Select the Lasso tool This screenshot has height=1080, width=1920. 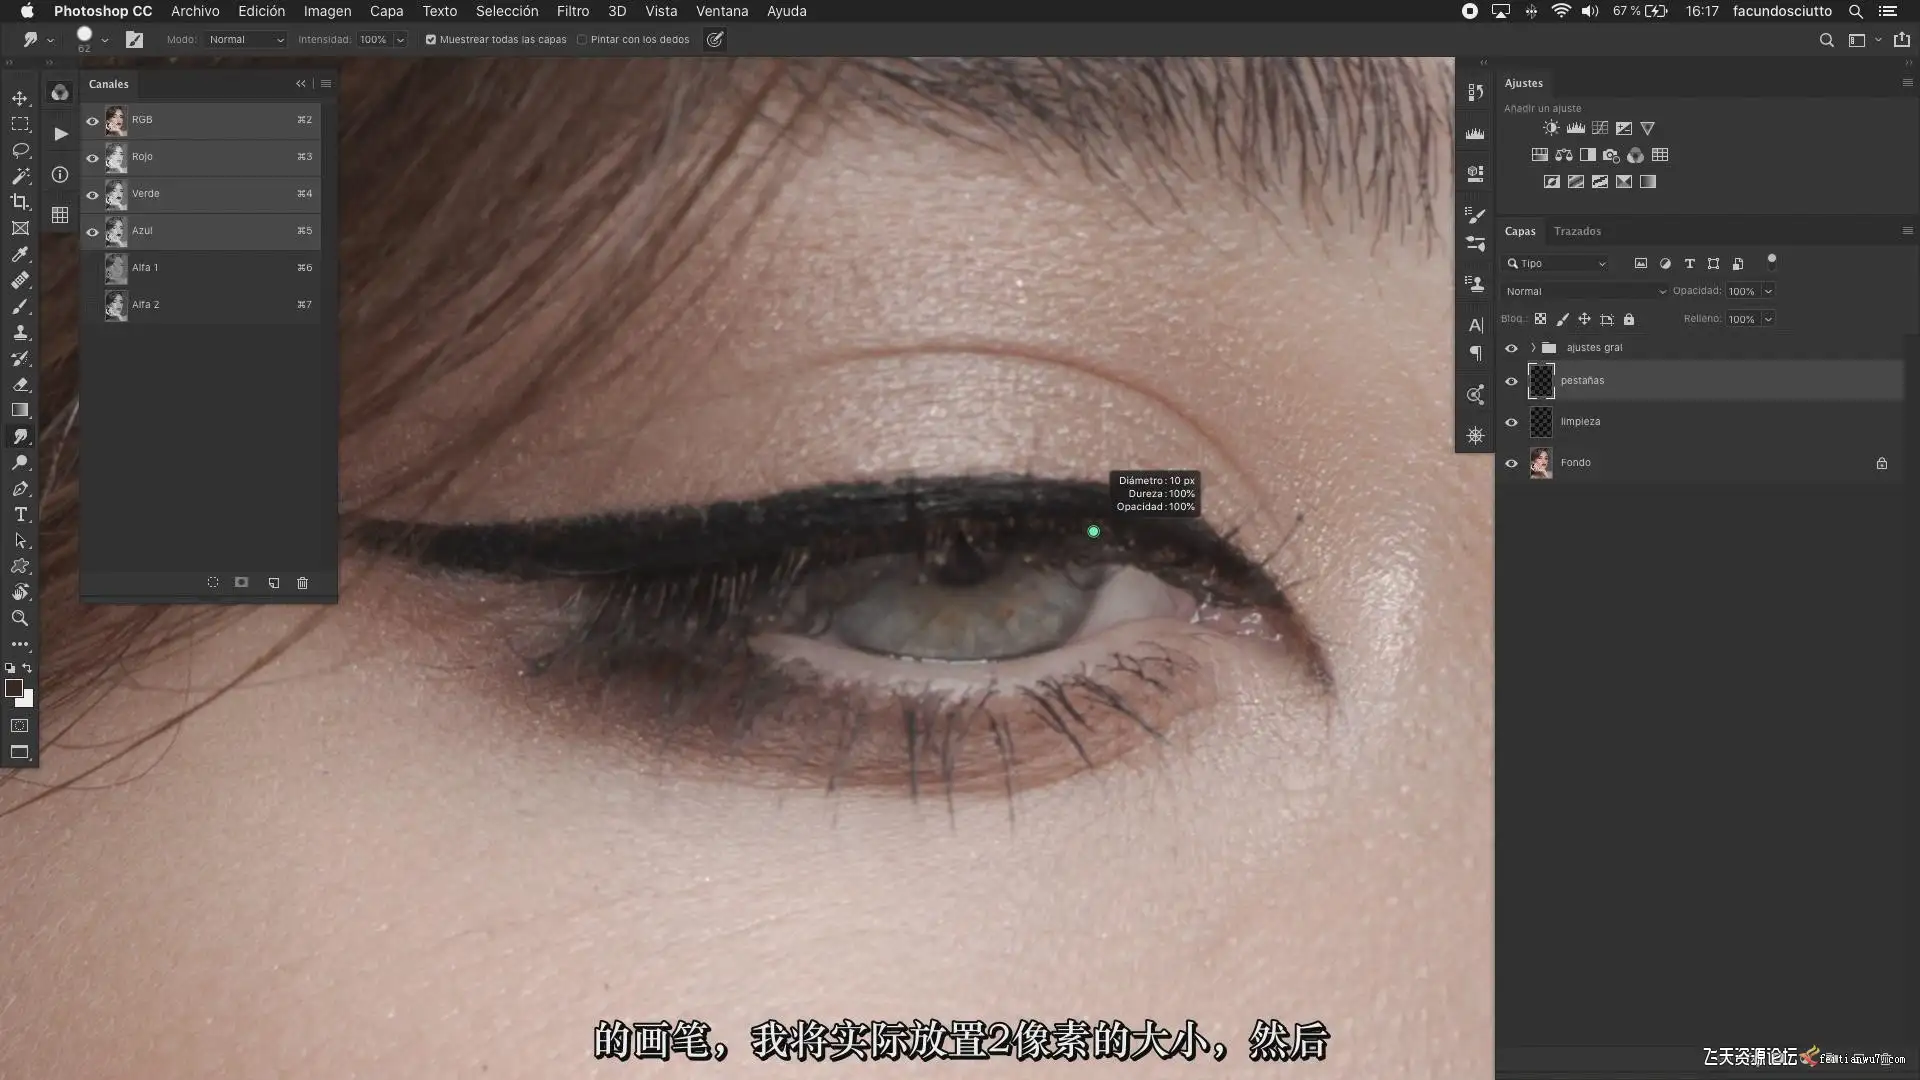(20, 150)
